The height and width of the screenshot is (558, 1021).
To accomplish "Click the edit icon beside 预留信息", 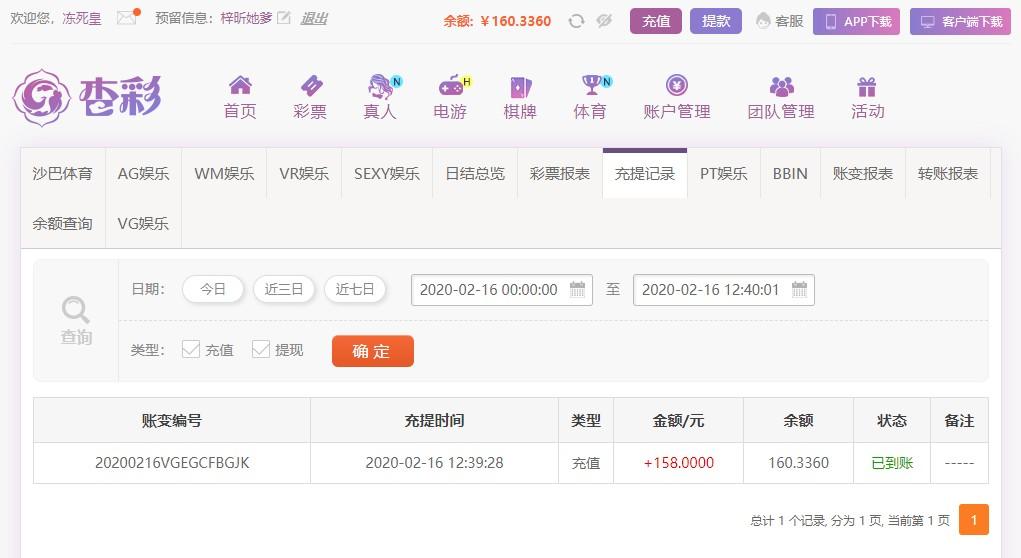I will coord(283,18).
